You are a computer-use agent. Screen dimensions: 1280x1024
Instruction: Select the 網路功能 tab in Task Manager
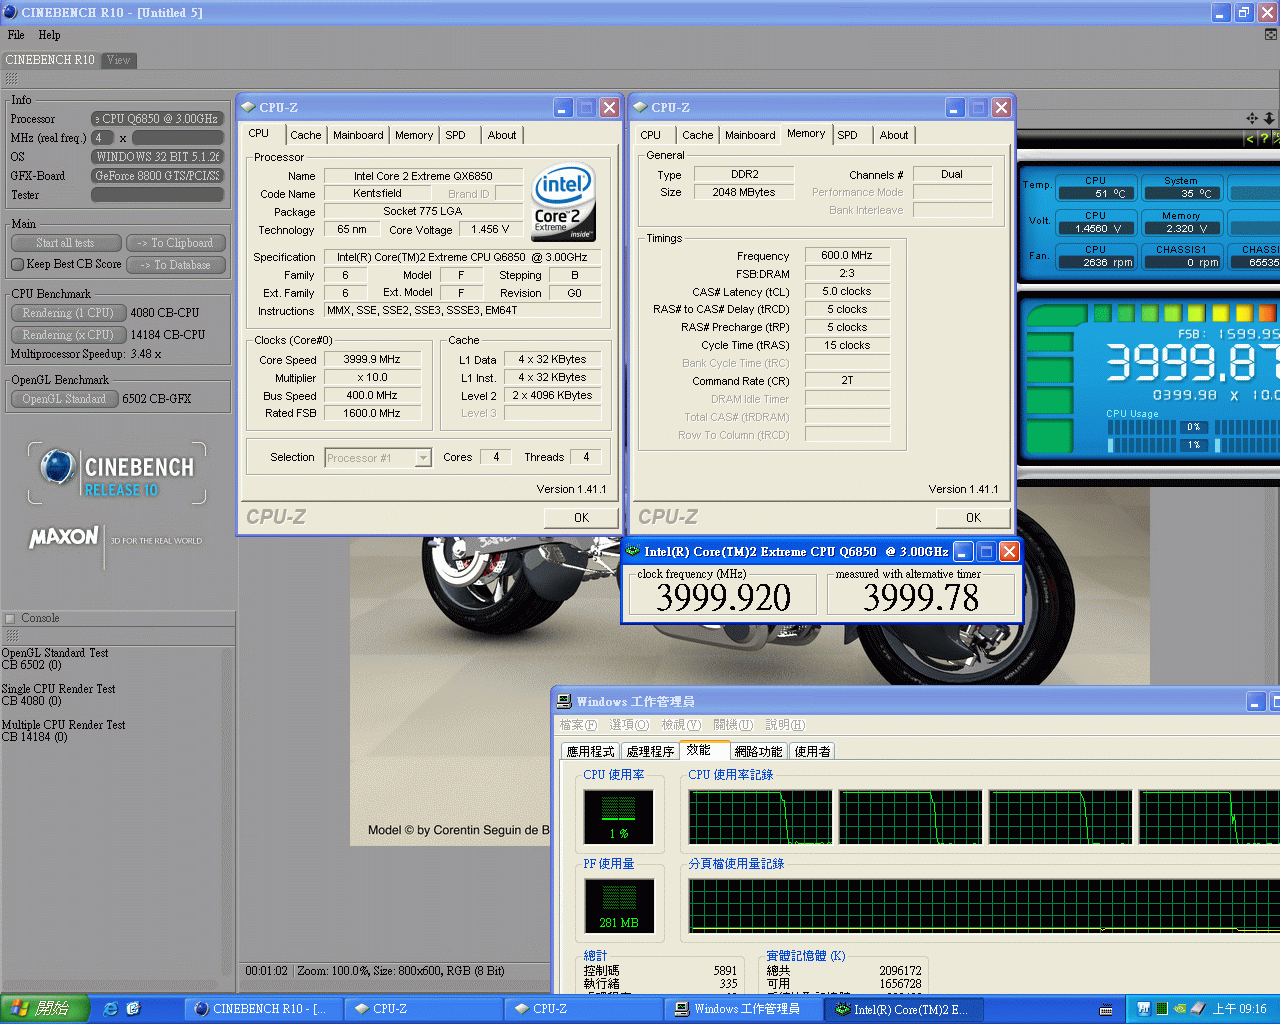(758, 751)
